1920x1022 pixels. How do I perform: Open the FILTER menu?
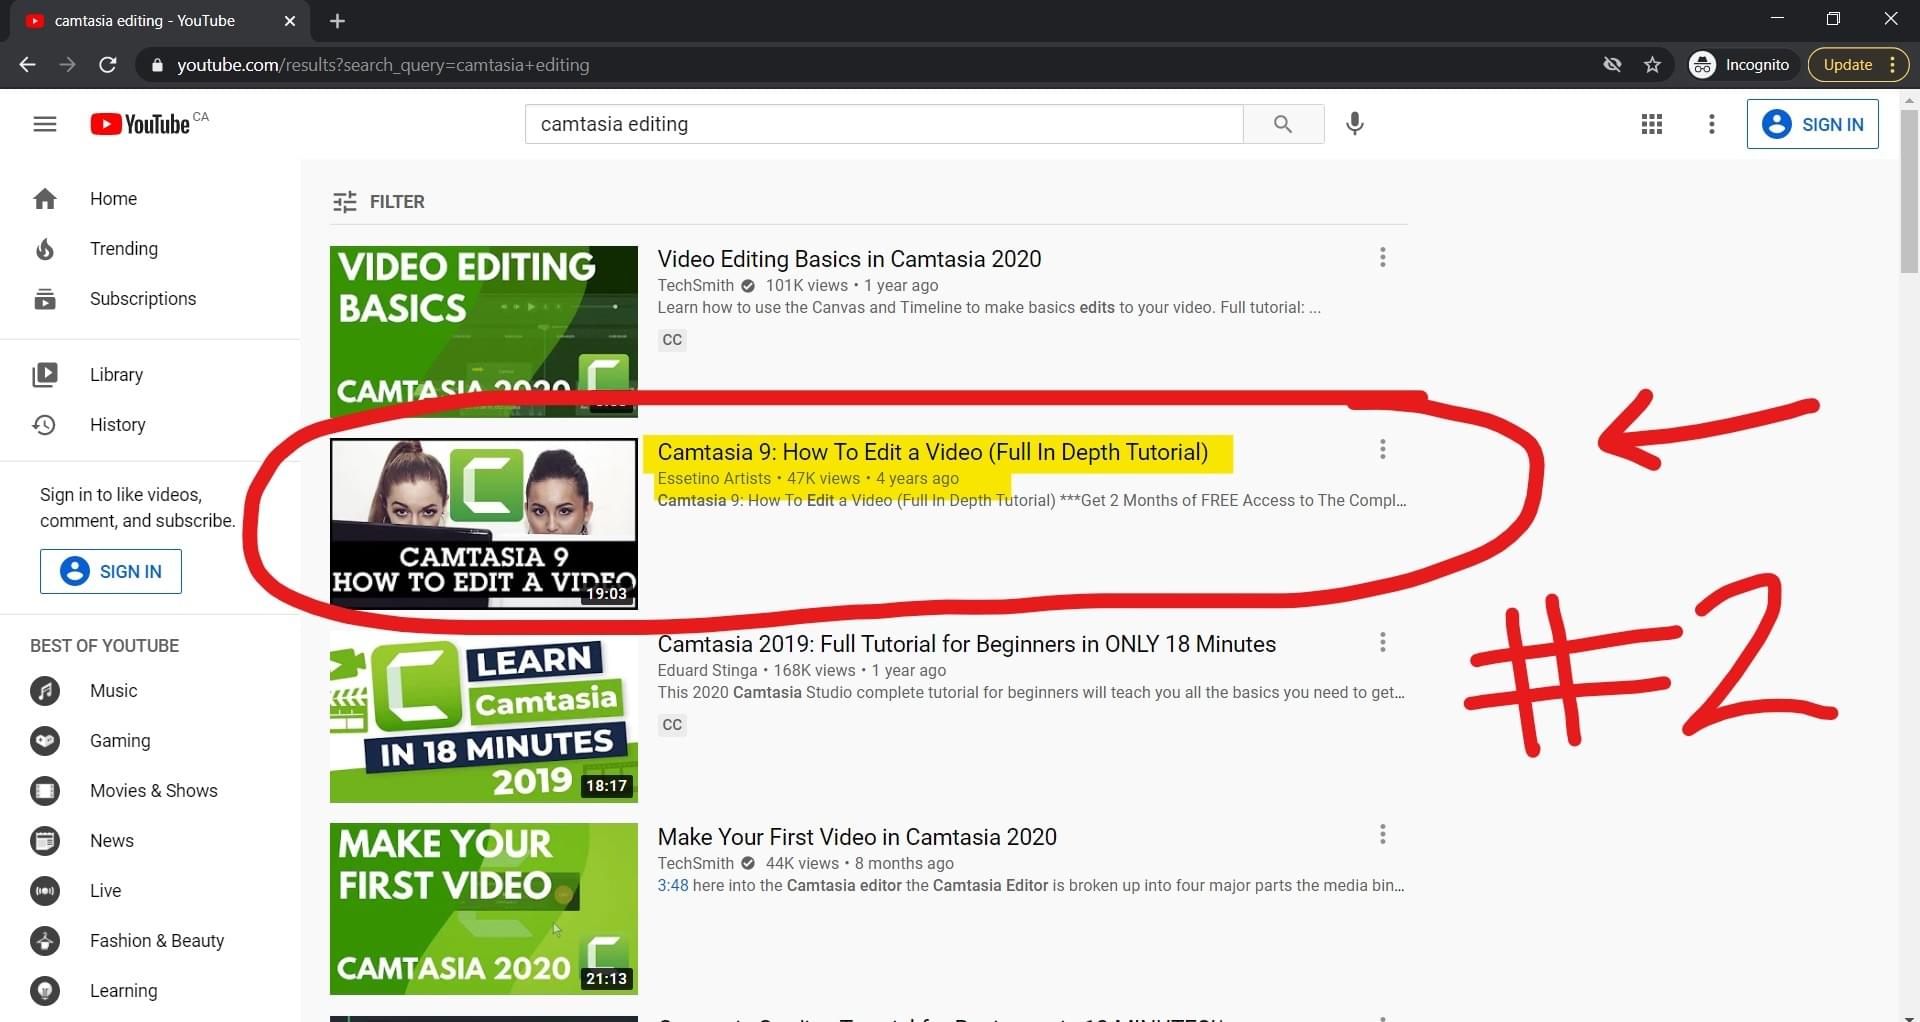pyautogui.click(x=378, y=201)
